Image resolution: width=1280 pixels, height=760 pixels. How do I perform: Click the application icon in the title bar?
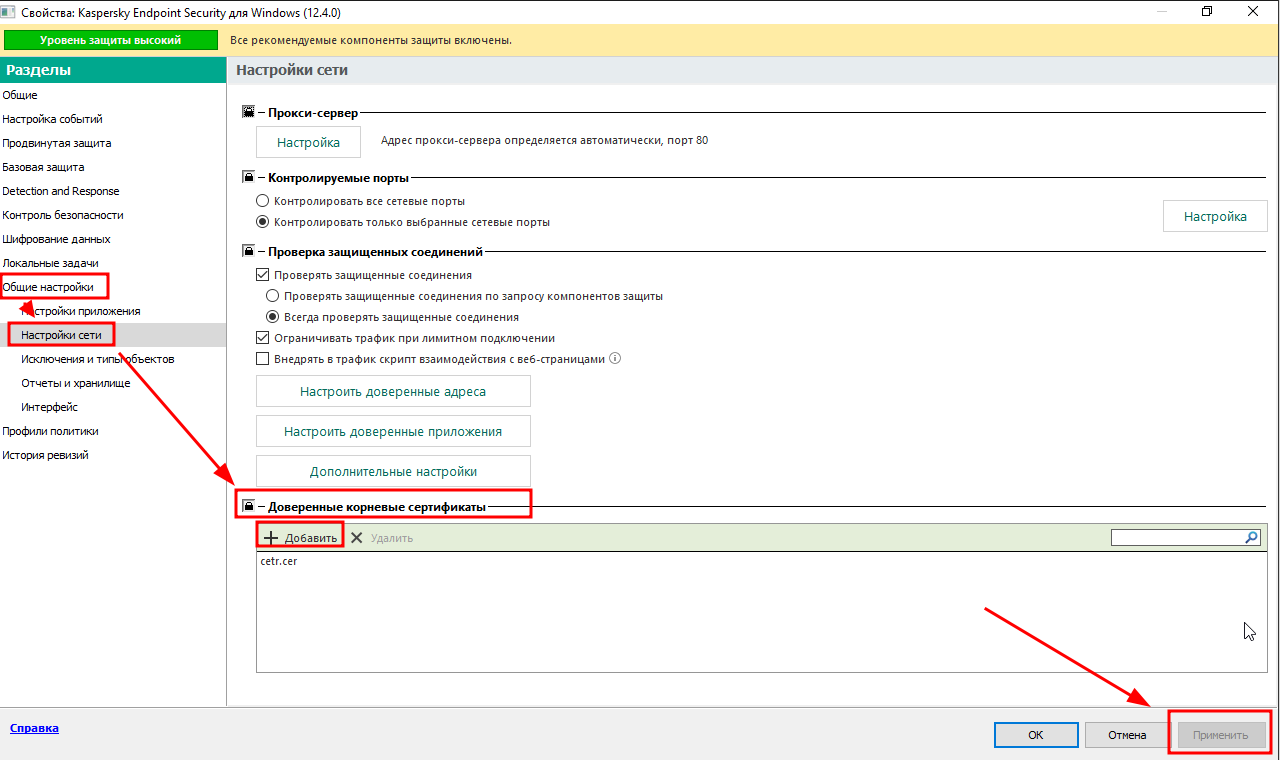point(7,11)
